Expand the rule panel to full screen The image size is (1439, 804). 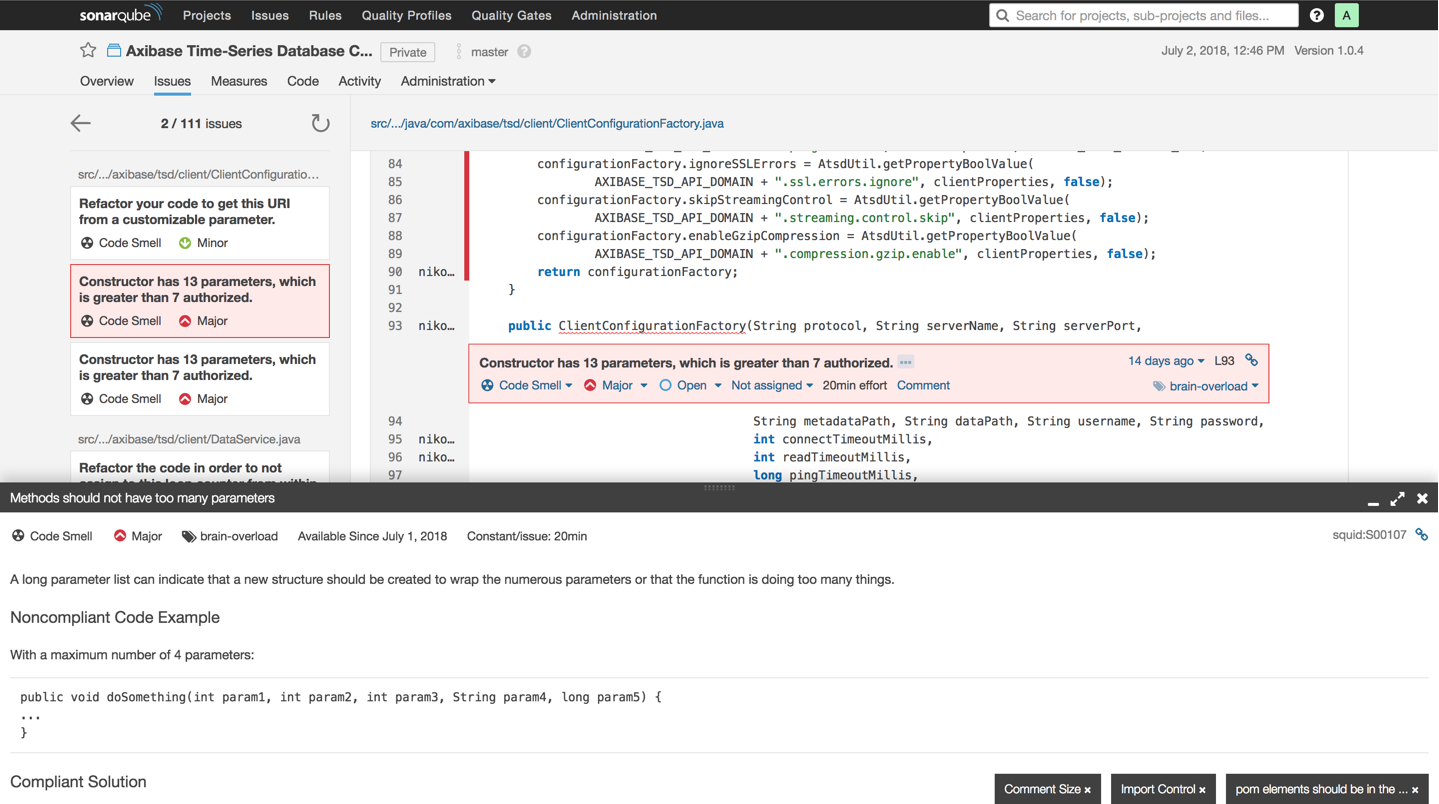(x=1397, y=498)
